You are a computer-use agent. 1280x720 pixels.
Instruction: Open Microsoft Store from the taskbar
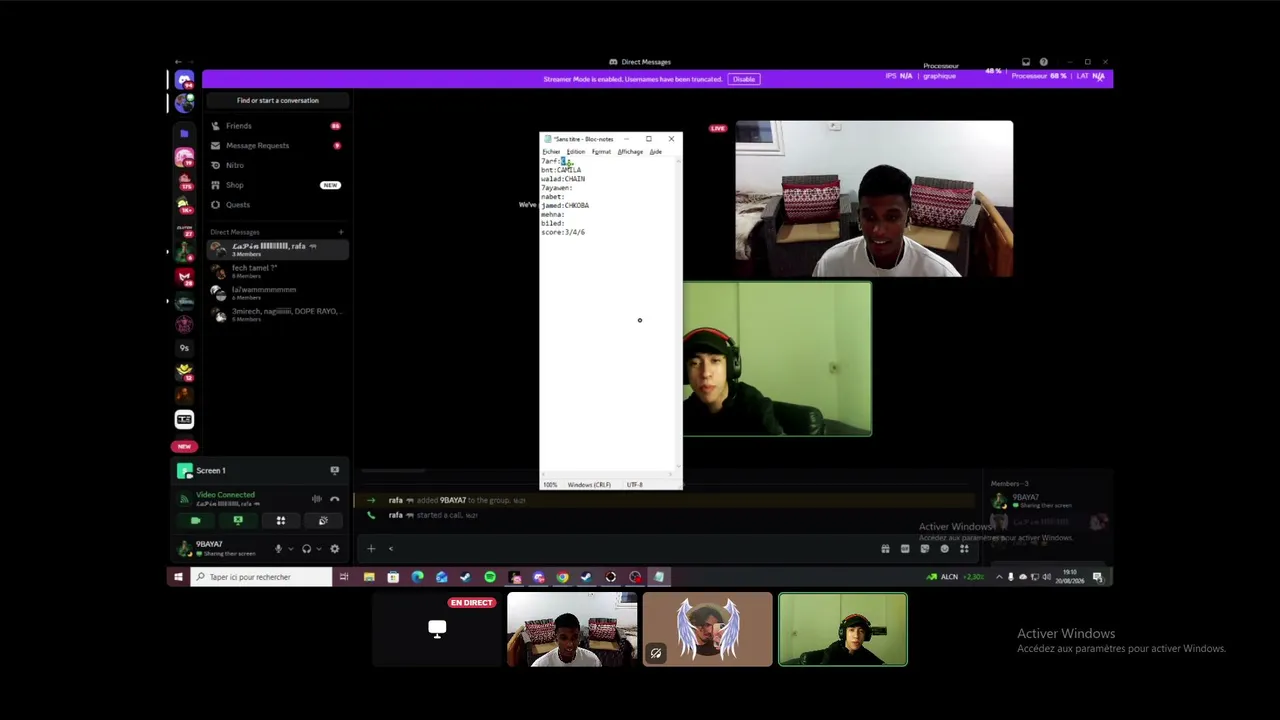393,577
